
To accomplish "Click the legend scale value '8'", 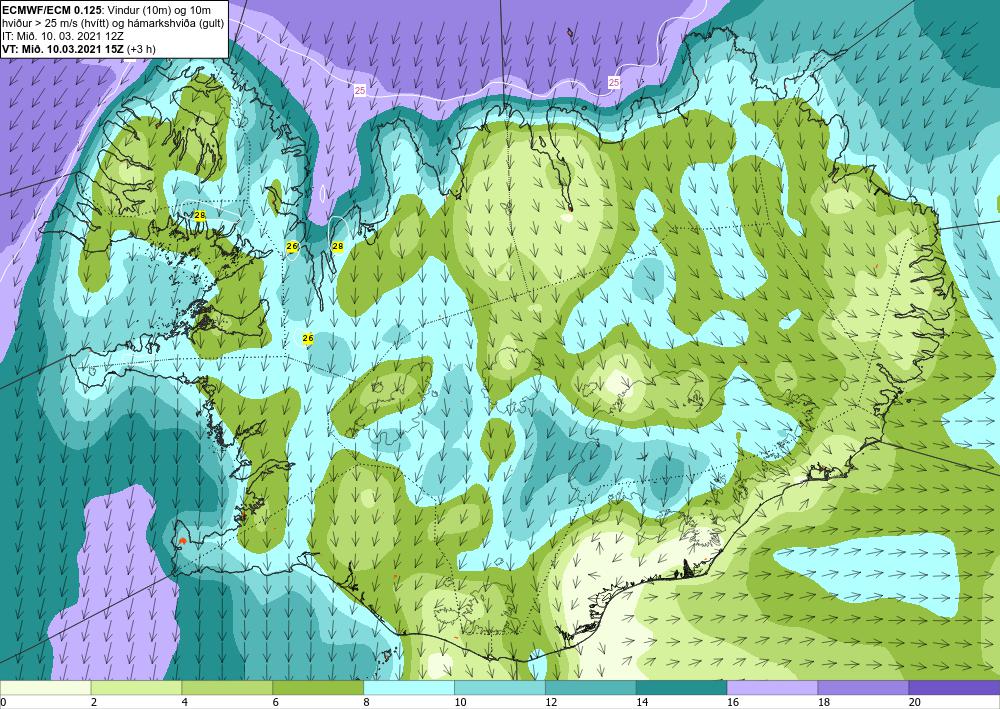I will coord(366,703).
